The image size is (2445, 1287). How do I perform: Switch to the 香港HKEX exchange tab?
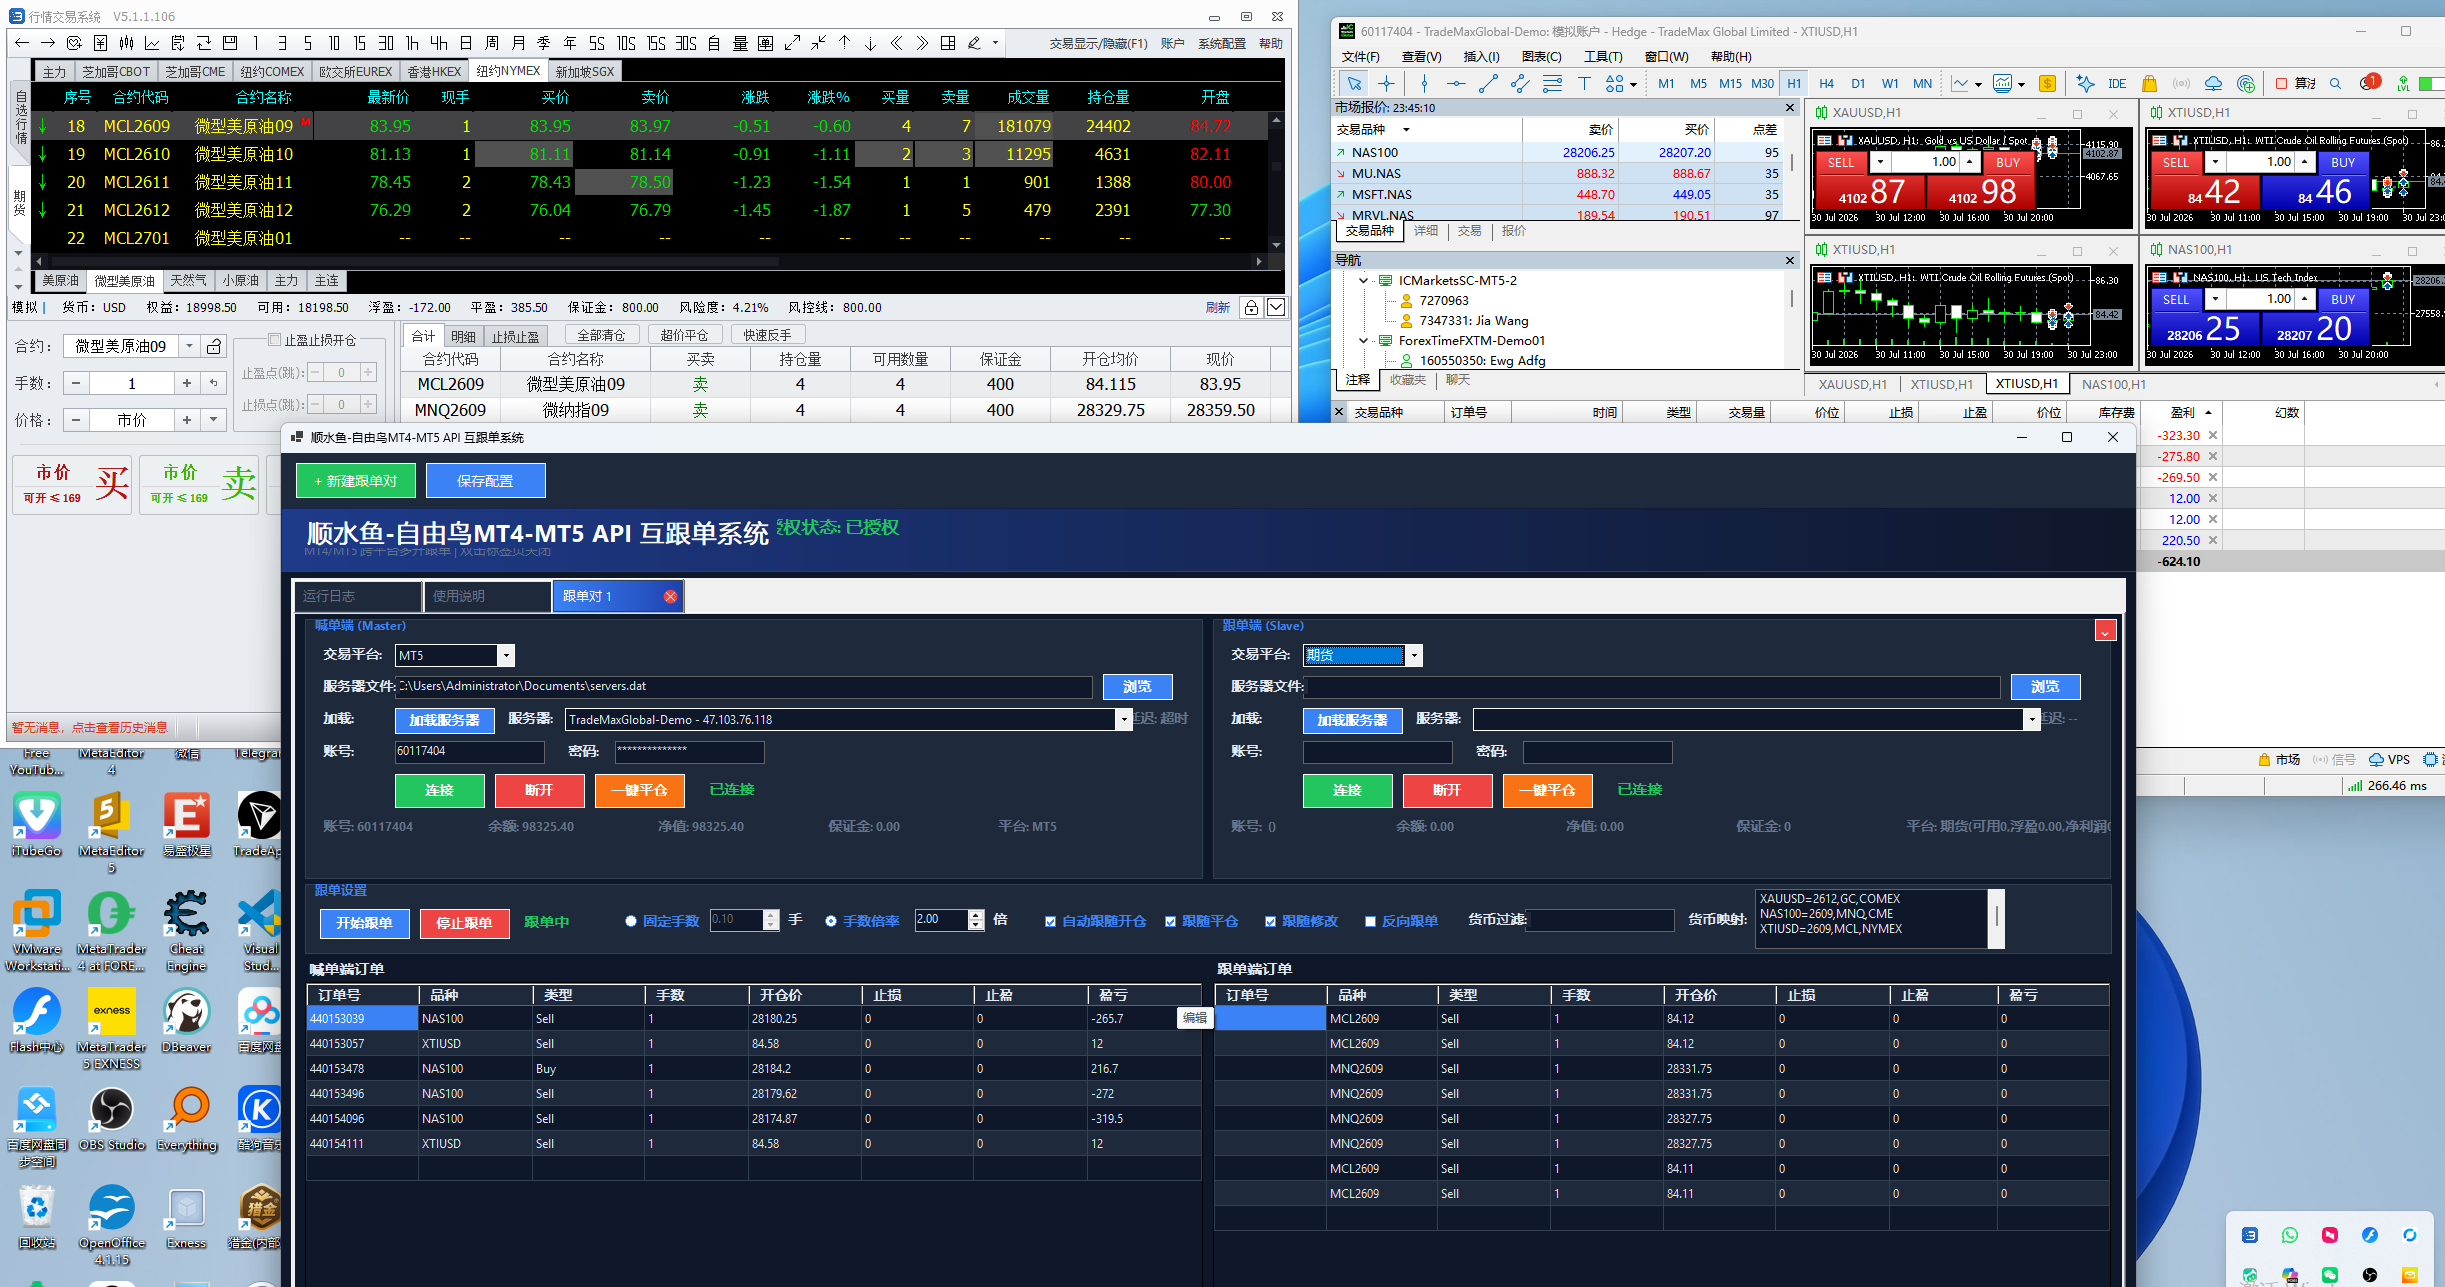(435, 71)
